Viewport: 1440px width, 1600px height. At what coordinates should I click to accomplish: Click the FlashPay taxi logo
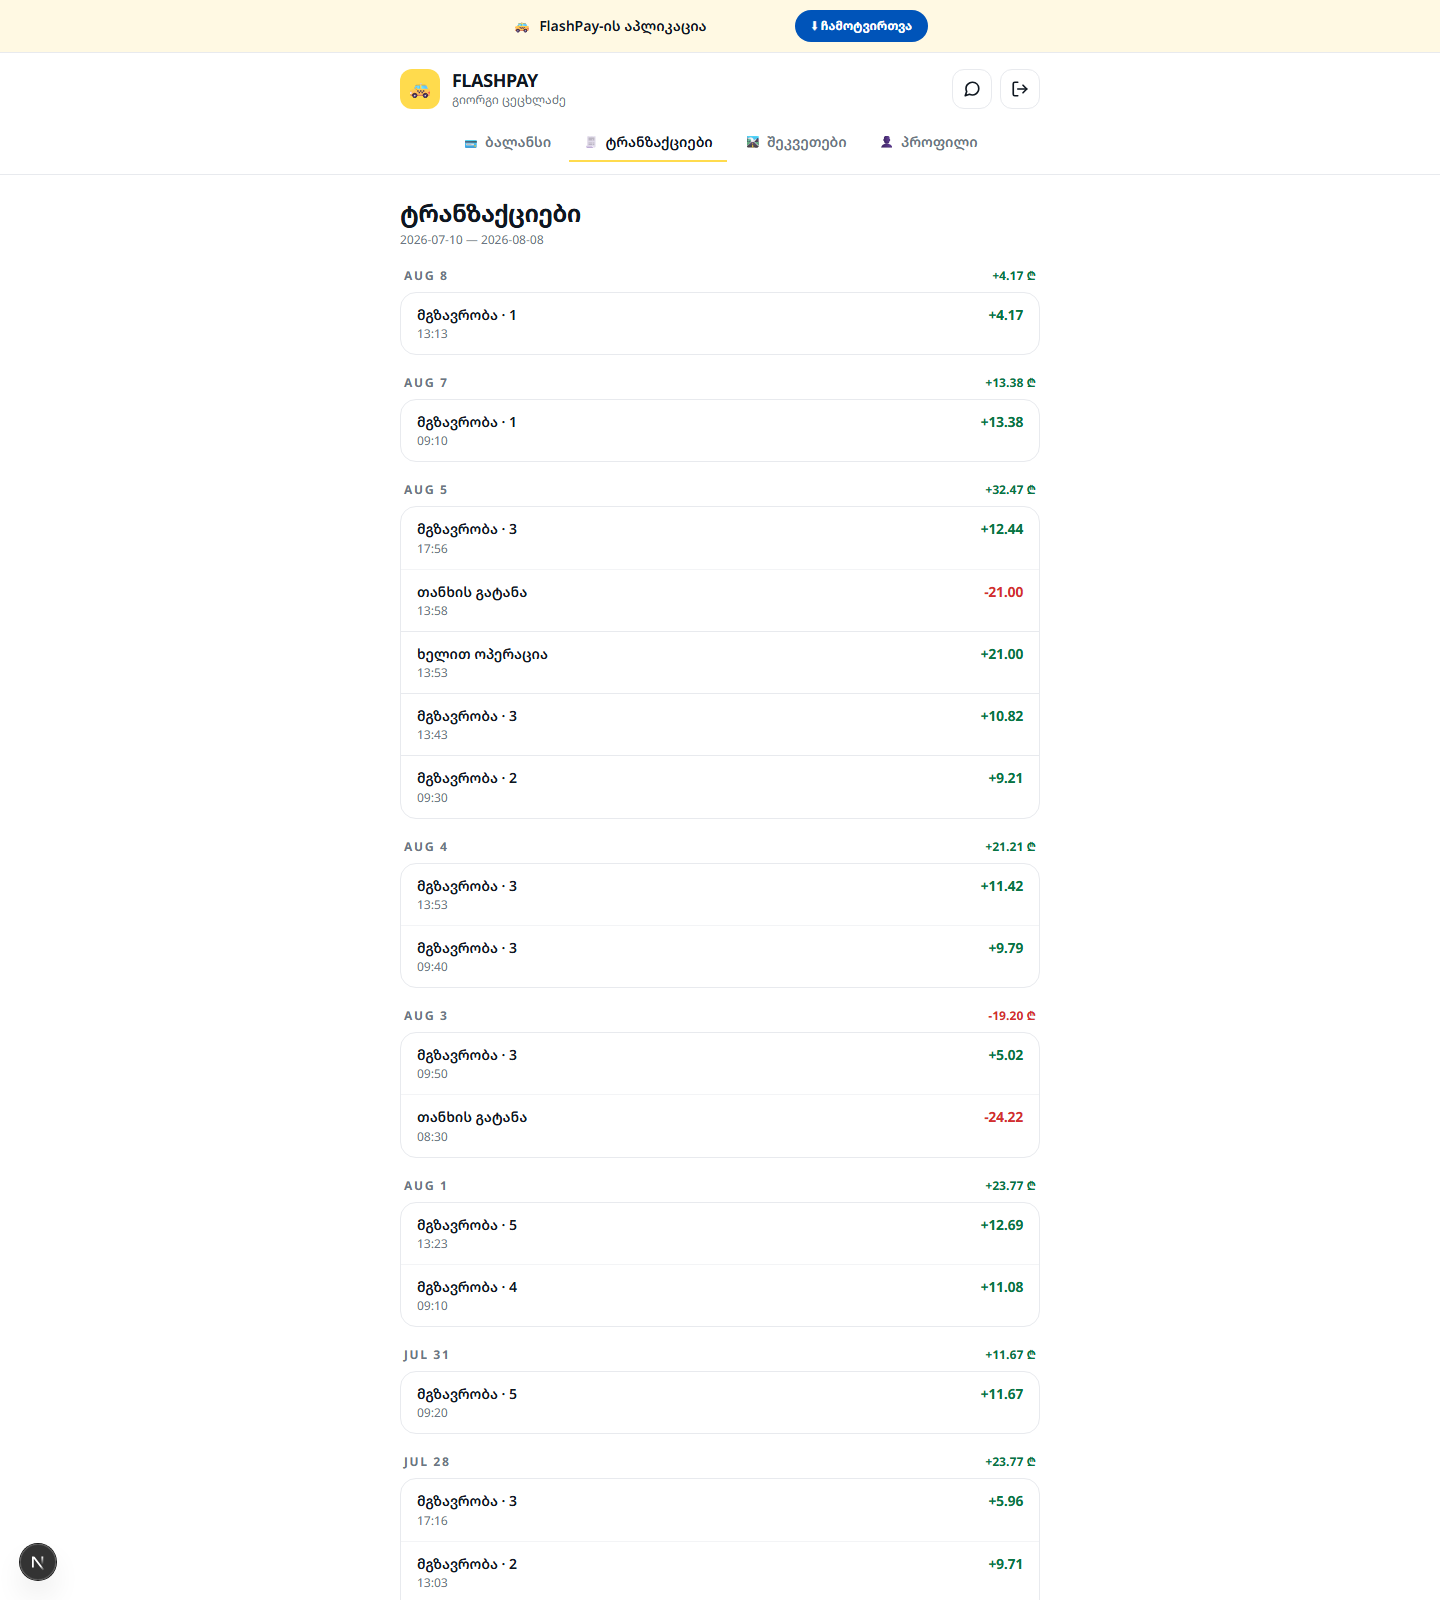point(420,89)
